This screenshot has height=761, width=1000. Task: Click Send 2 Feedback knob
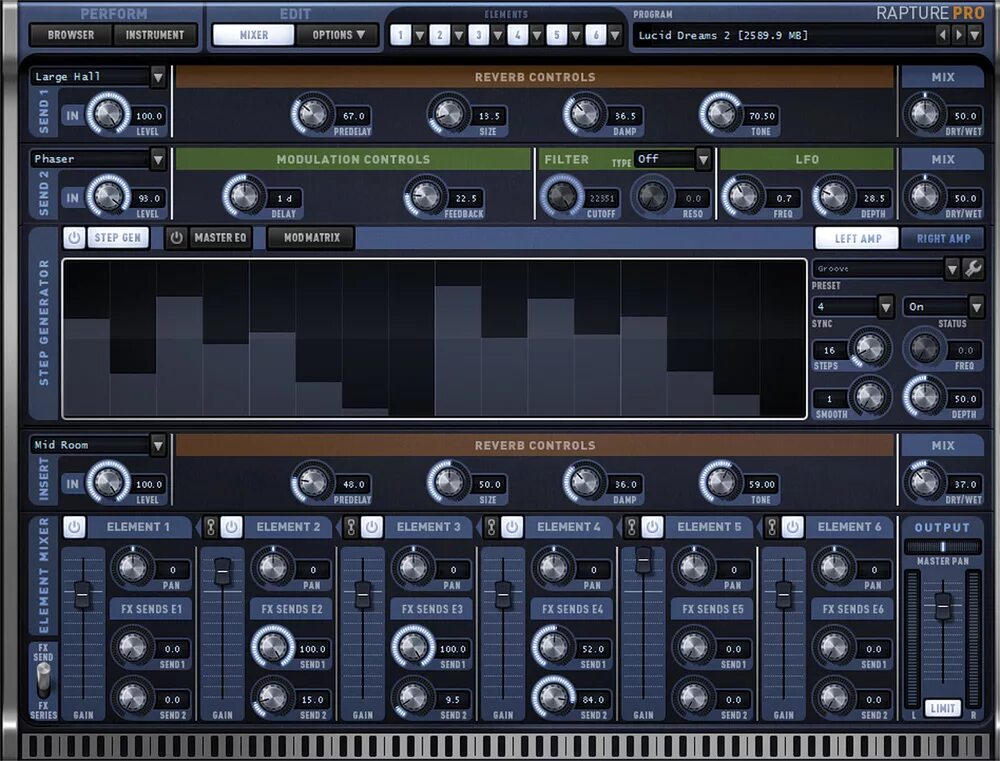[425, 196]
